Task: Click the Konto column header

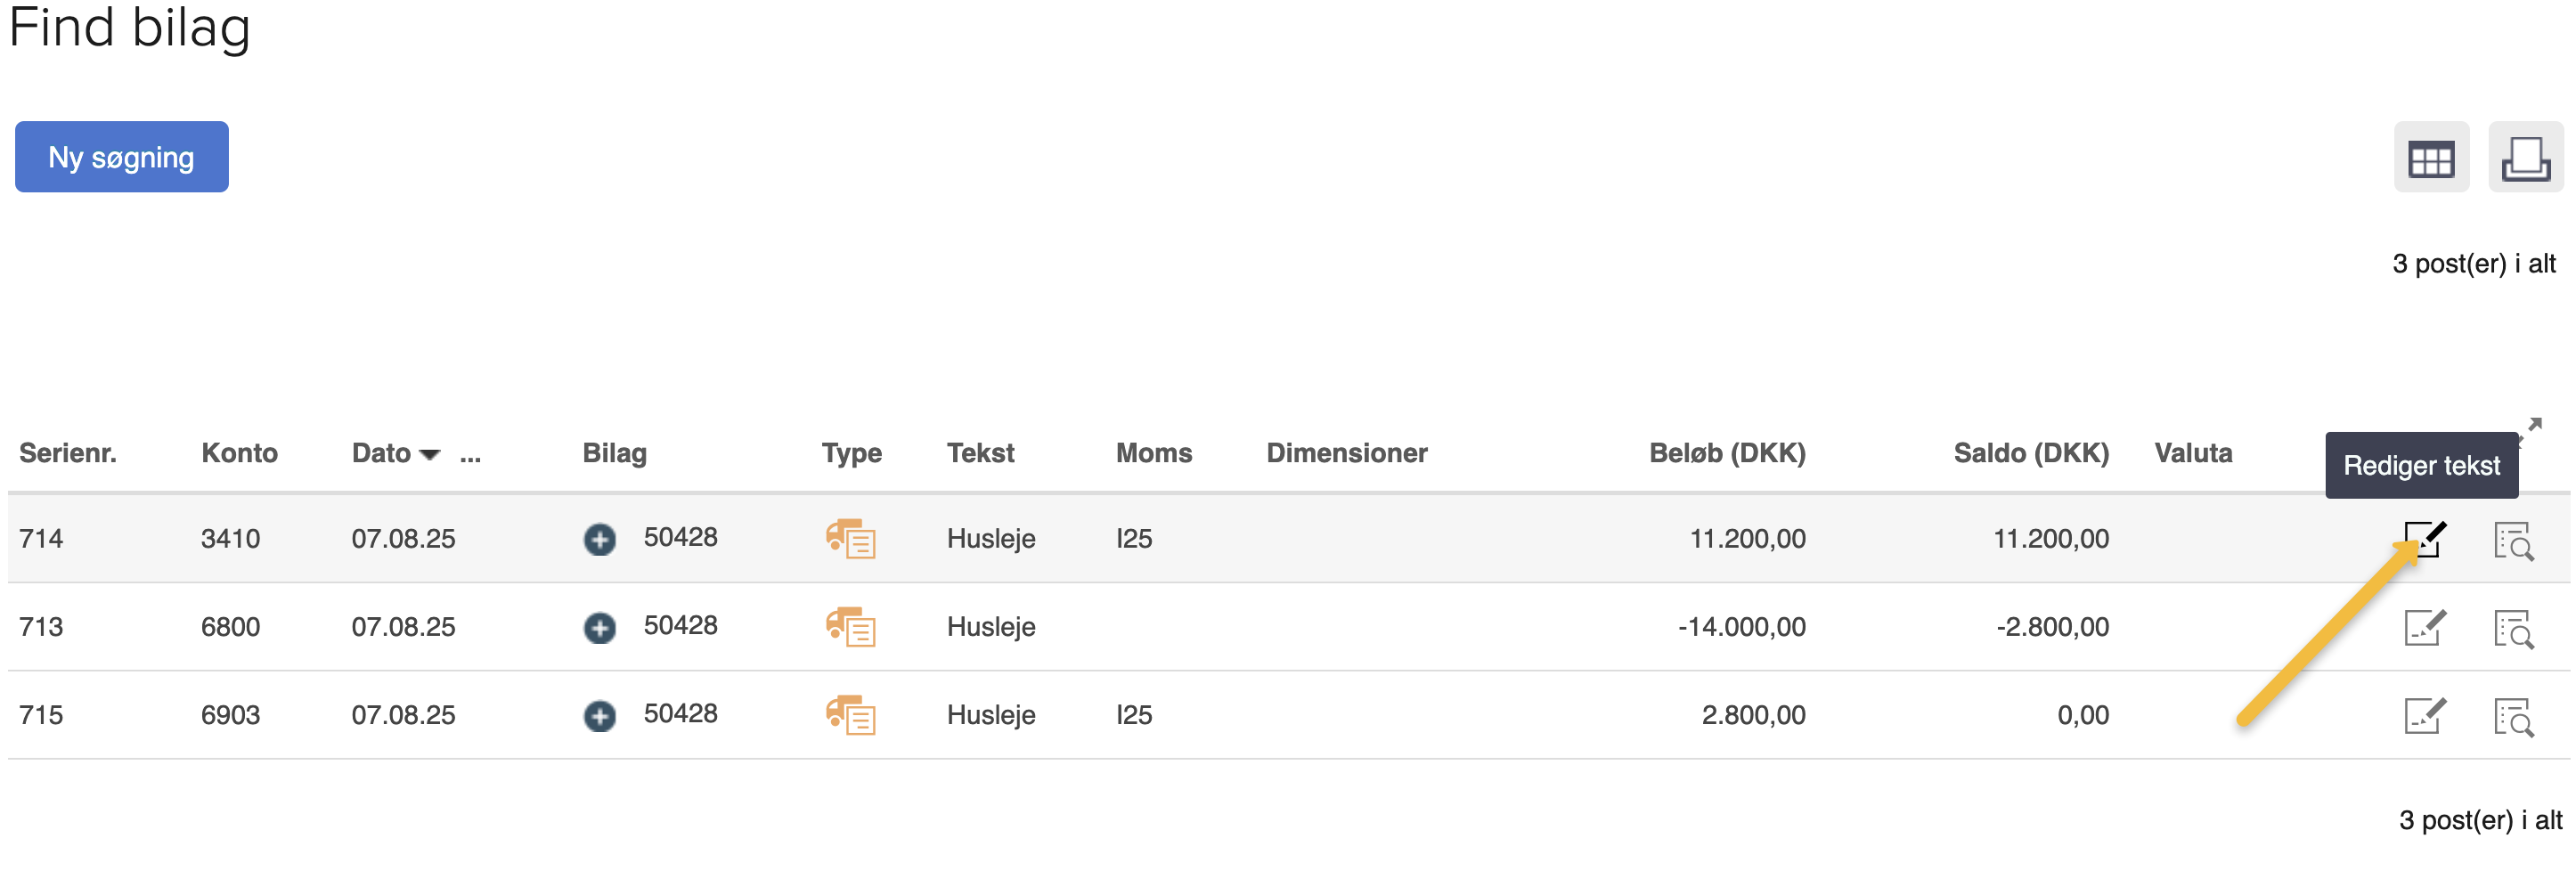Action: point(239,453)
